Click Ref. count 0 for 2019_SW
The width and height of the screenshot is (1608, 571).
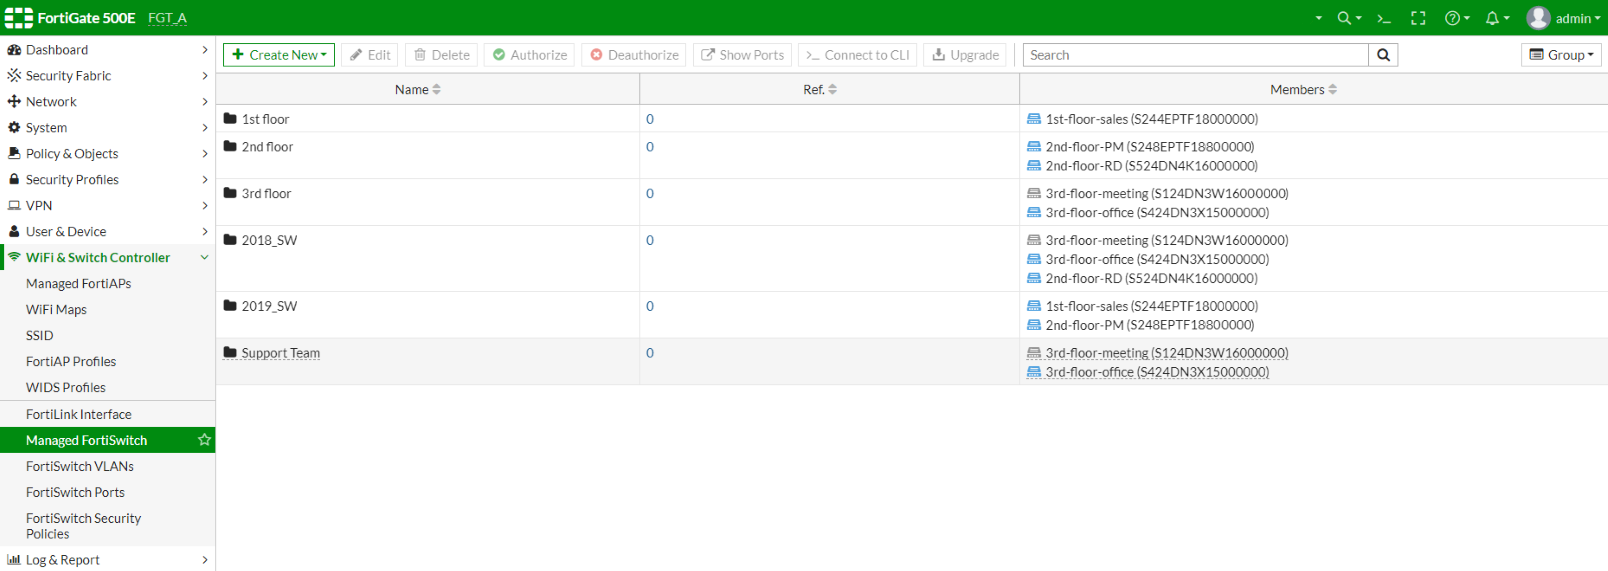[x=650, y=306]
